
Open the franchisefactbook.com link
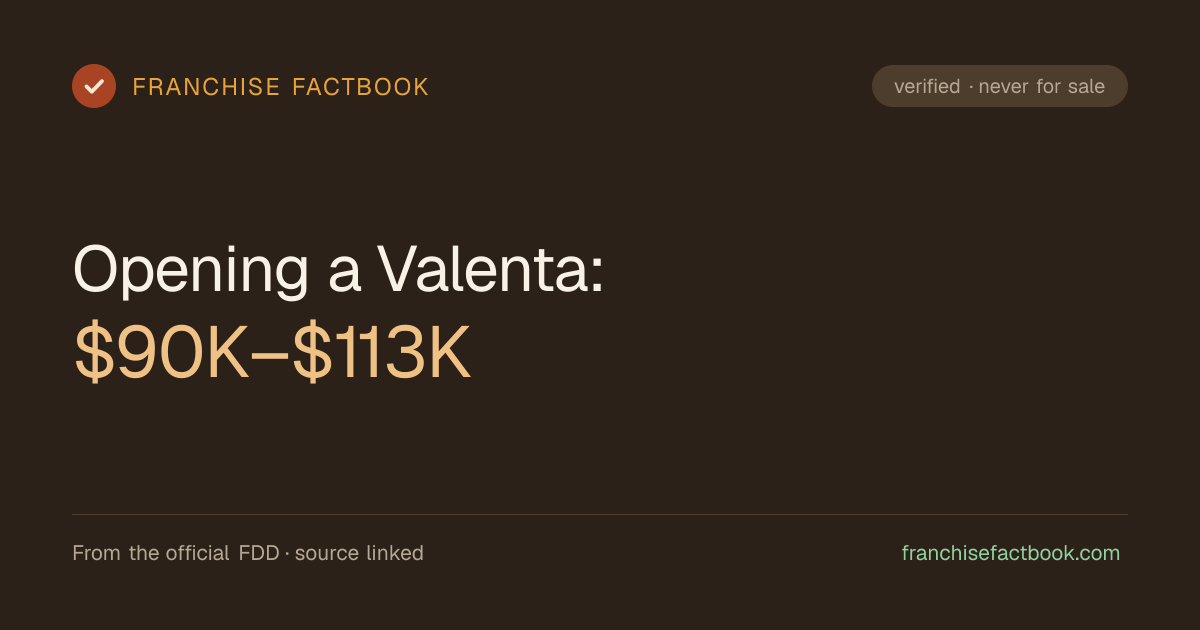pyautogui.click(x=1011, y=553)
